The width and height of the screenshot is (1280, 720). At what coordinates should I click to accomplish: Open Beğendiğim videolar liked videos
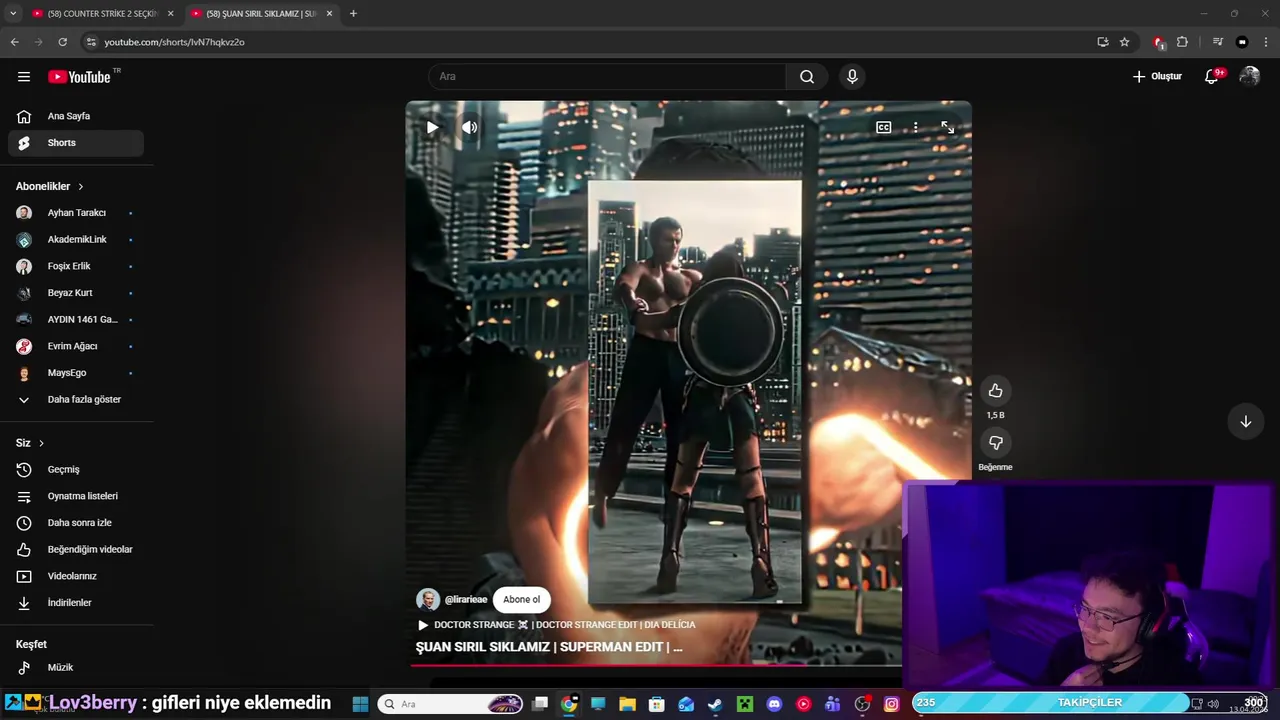click(x=76, y=550)
